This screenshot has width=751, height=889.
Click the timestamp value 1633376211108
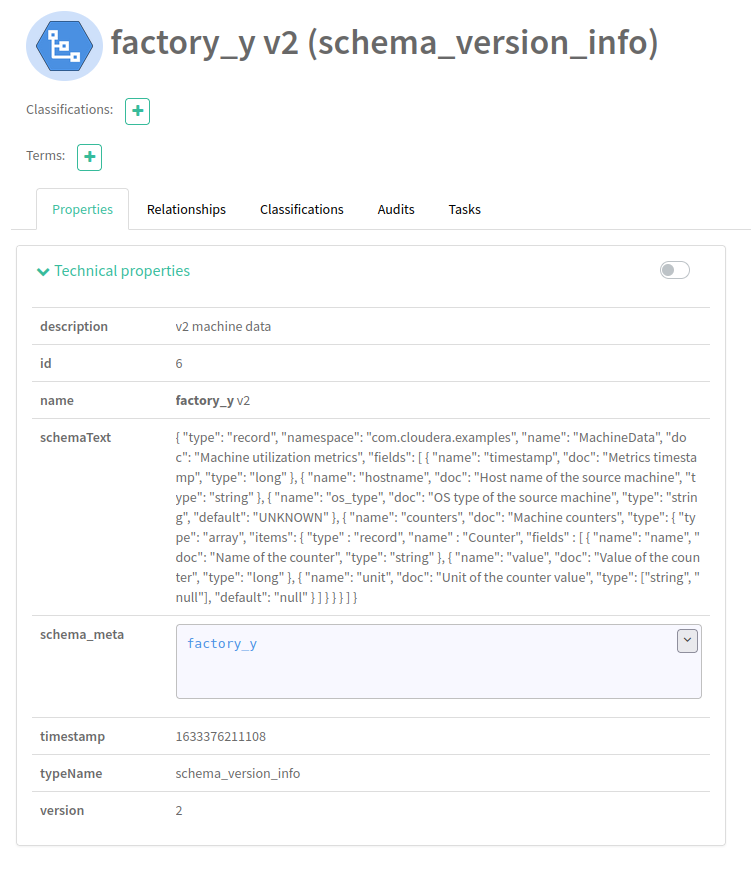[222, 736]
